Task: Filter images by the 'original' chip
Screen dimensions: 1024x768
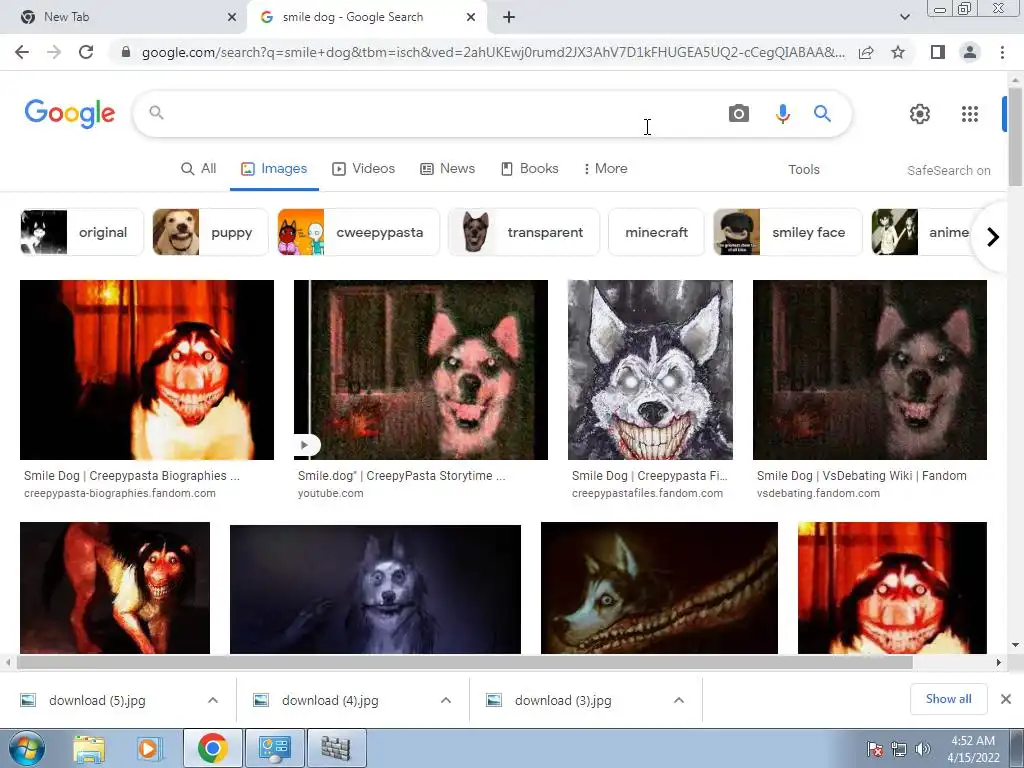Action: (x=82, y=232)
